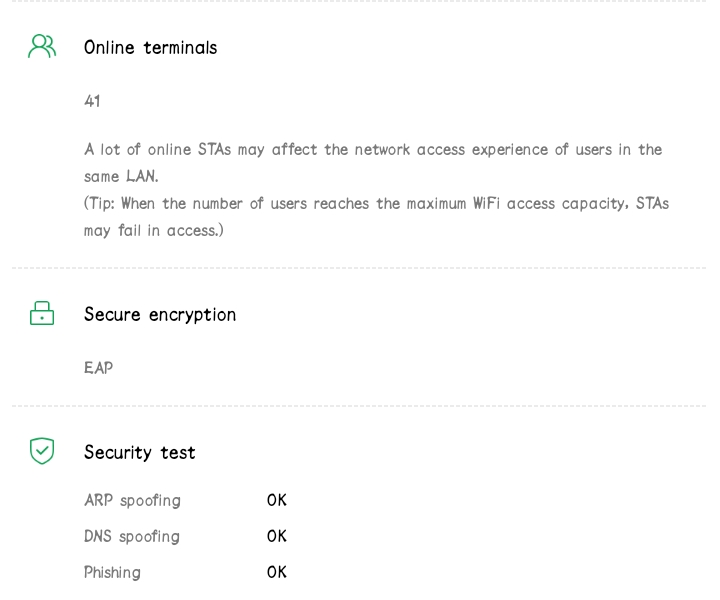Click the OK status for Phishing
Screen dimensions: 720x600
tap(277, 572)
